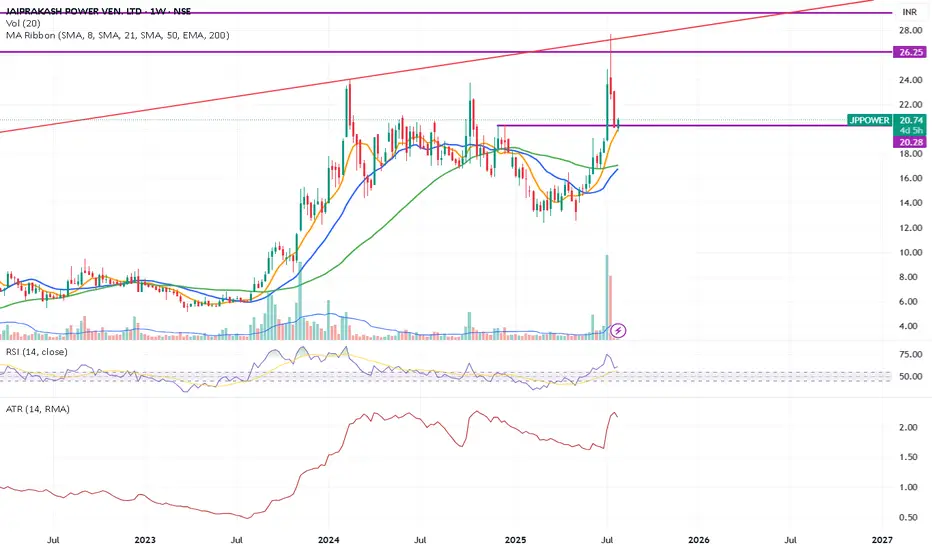Image resolution: width=932 pixels, height=550 pixels.
Task: Click the 2023 time axis label
Action: point(145,540)
